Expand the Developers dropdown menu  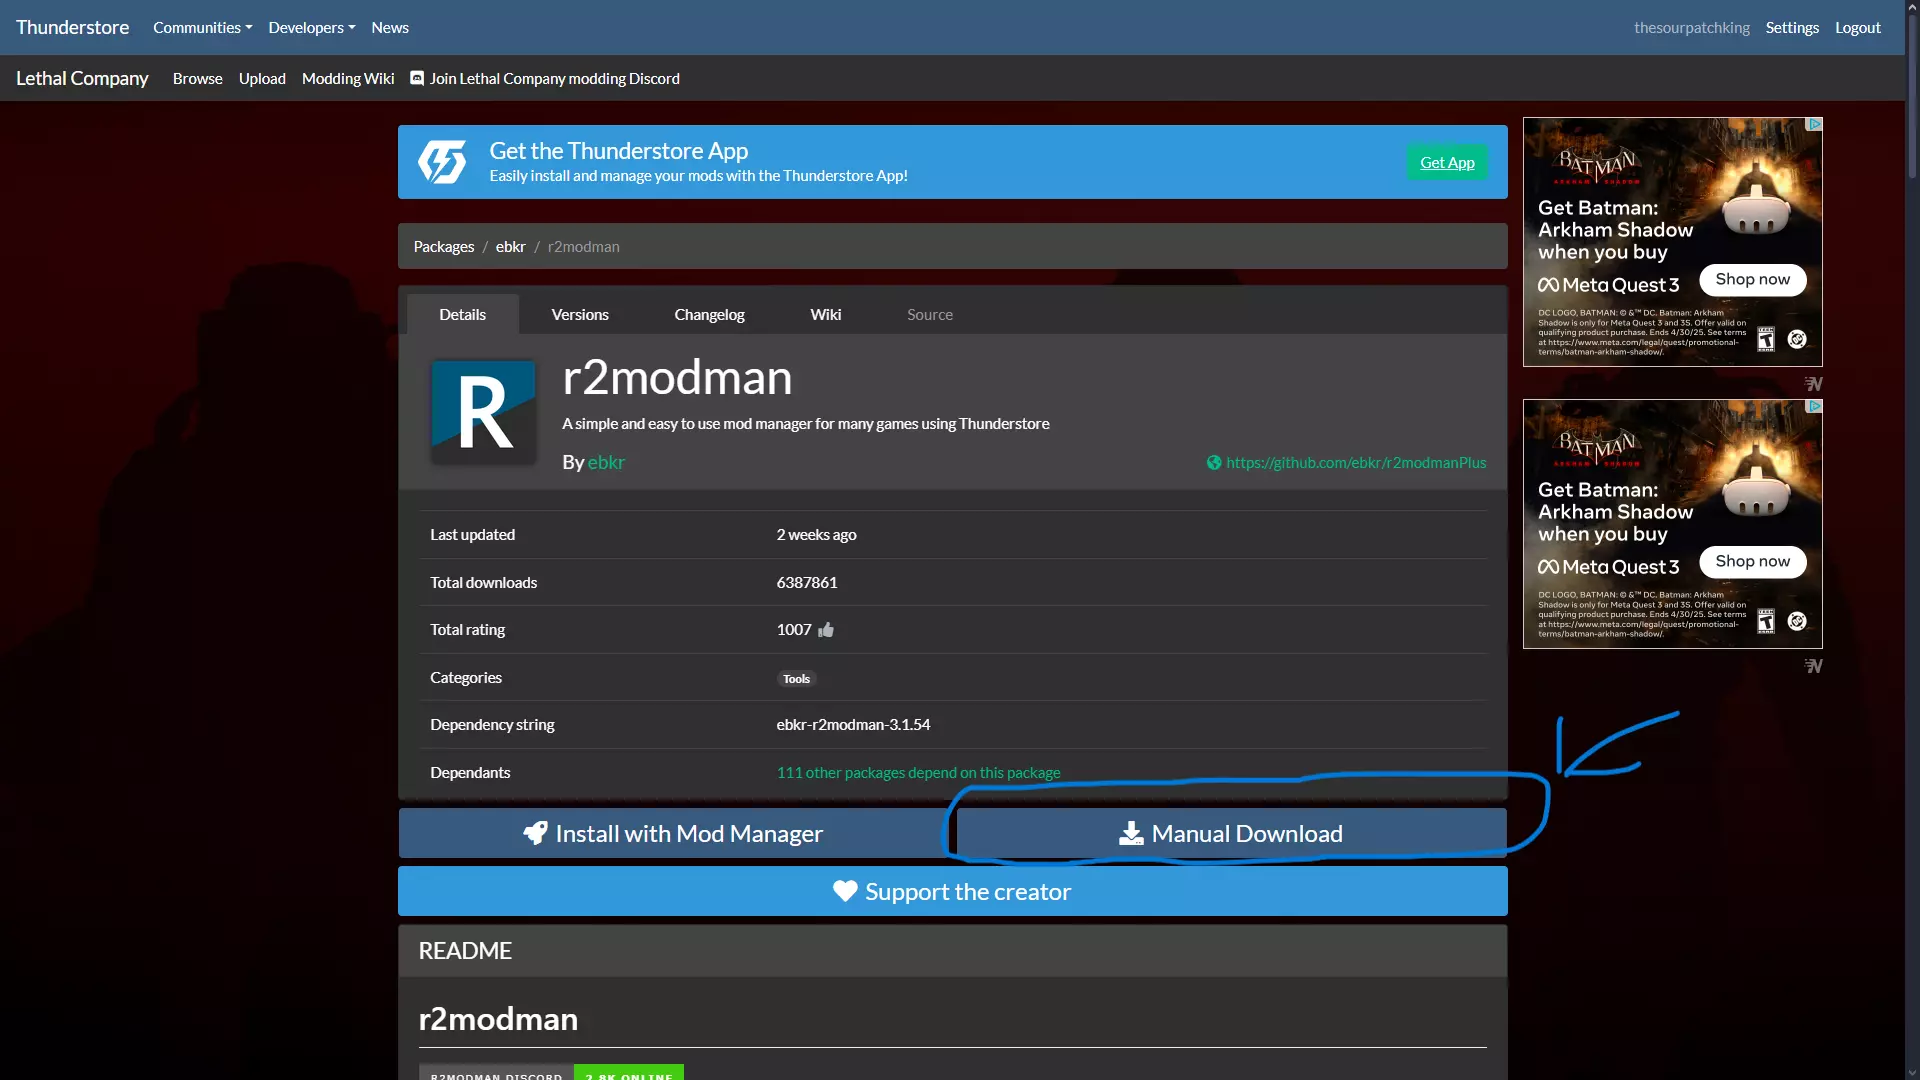pyautogui.click(x=311, y=27)
